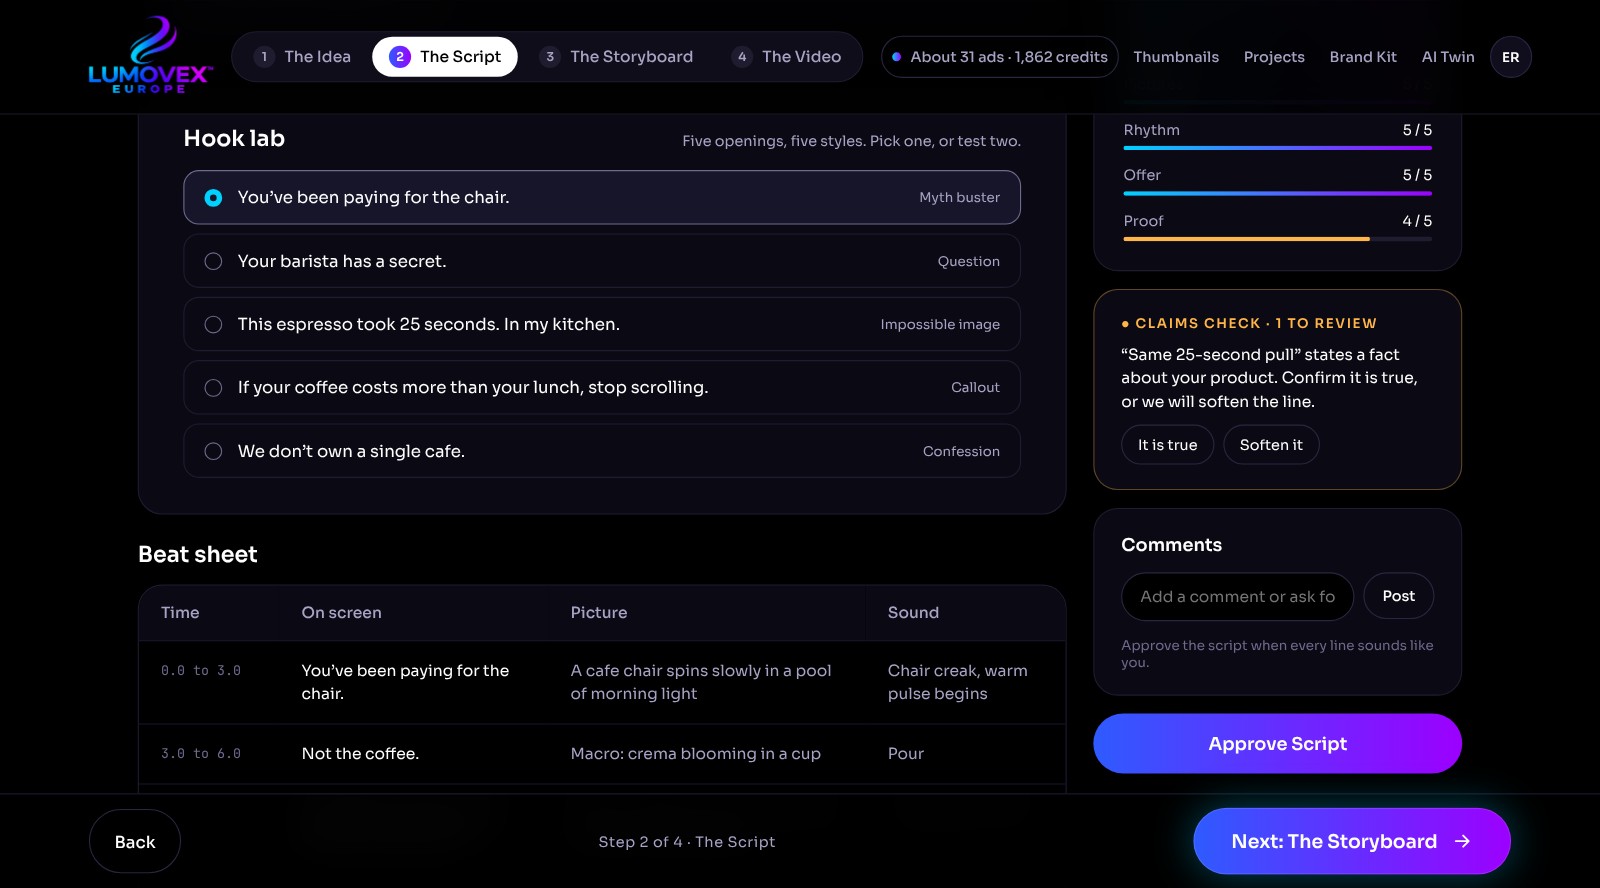The width and height of the screenshot is (1600, 888).
Task: Click the comment input field
Action: (1237, 596)
